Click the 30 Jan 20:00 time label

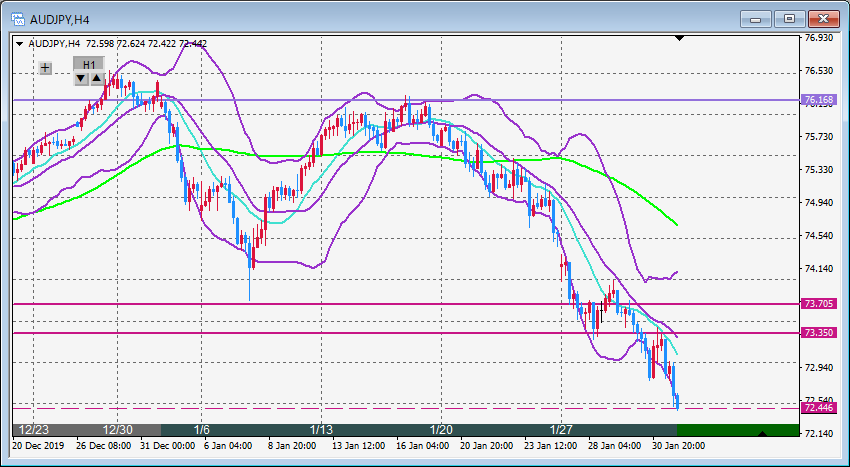click(x=678, y=446)
